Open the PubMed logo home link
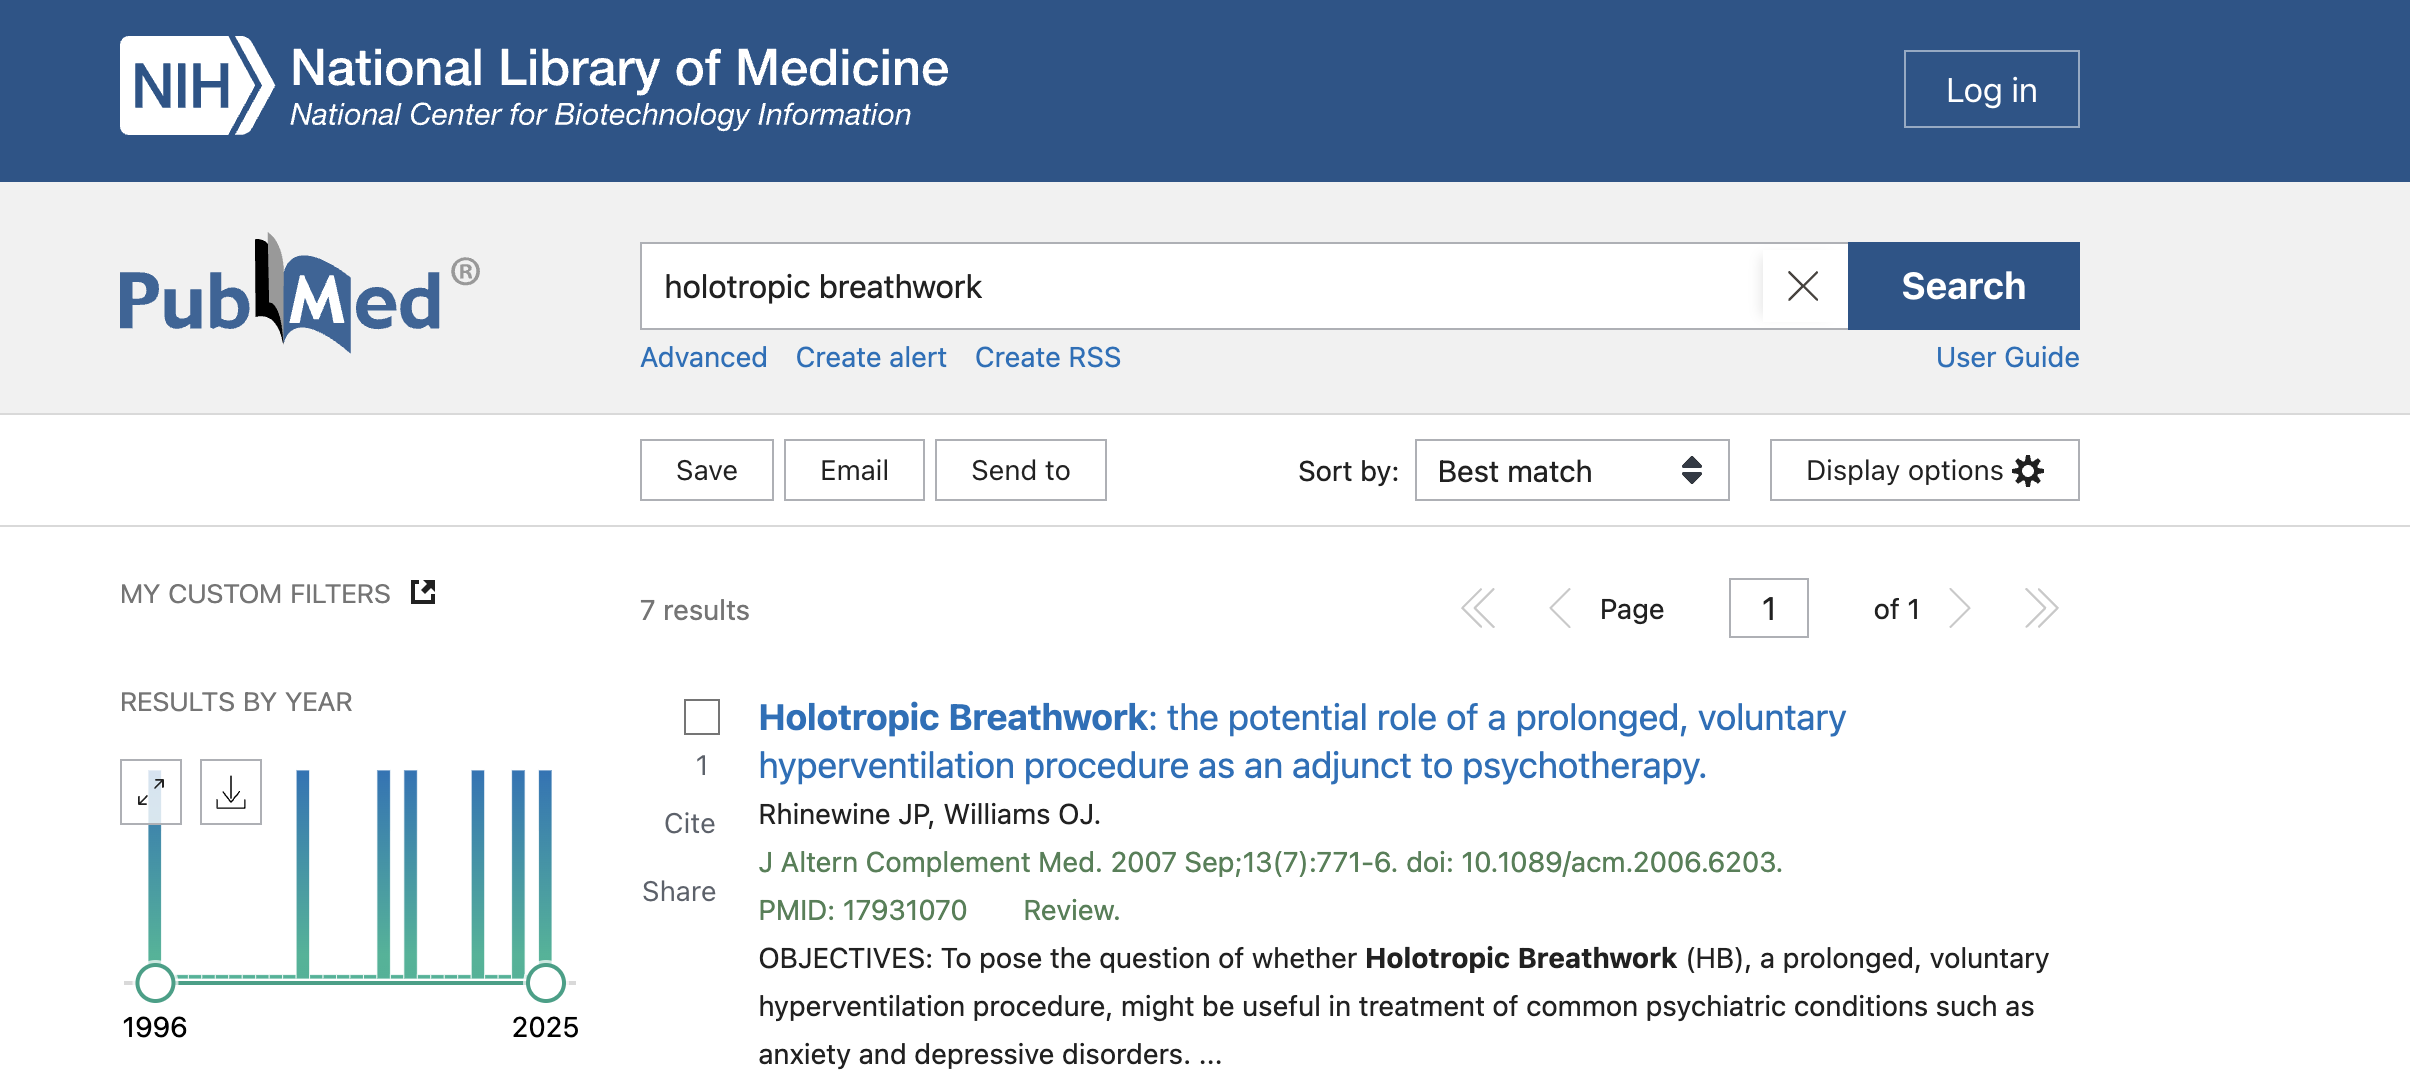Image resolution: width=2410 pixels, height=1080 pixels. (x=299, y=294)
